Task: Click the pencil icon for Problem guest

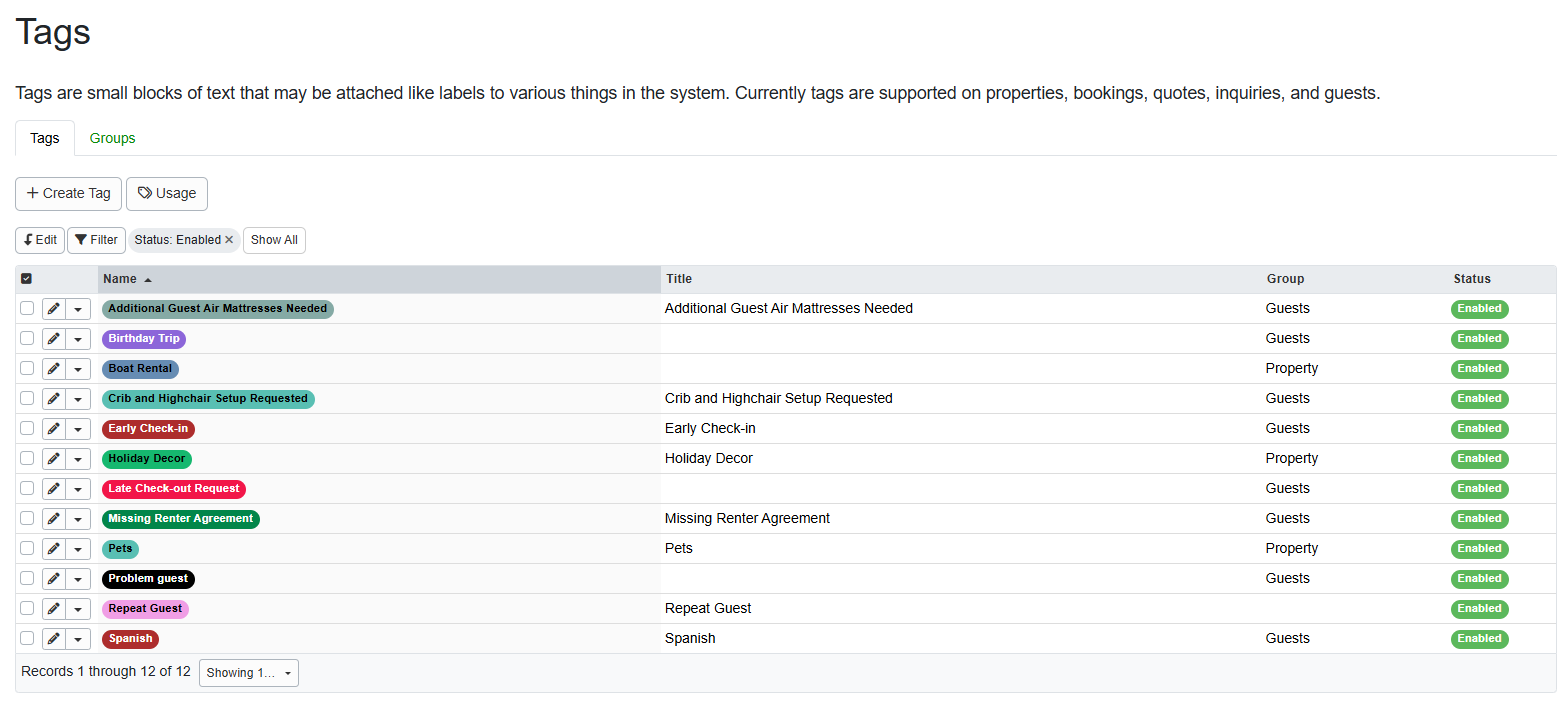Action: (x=54, y=579)
